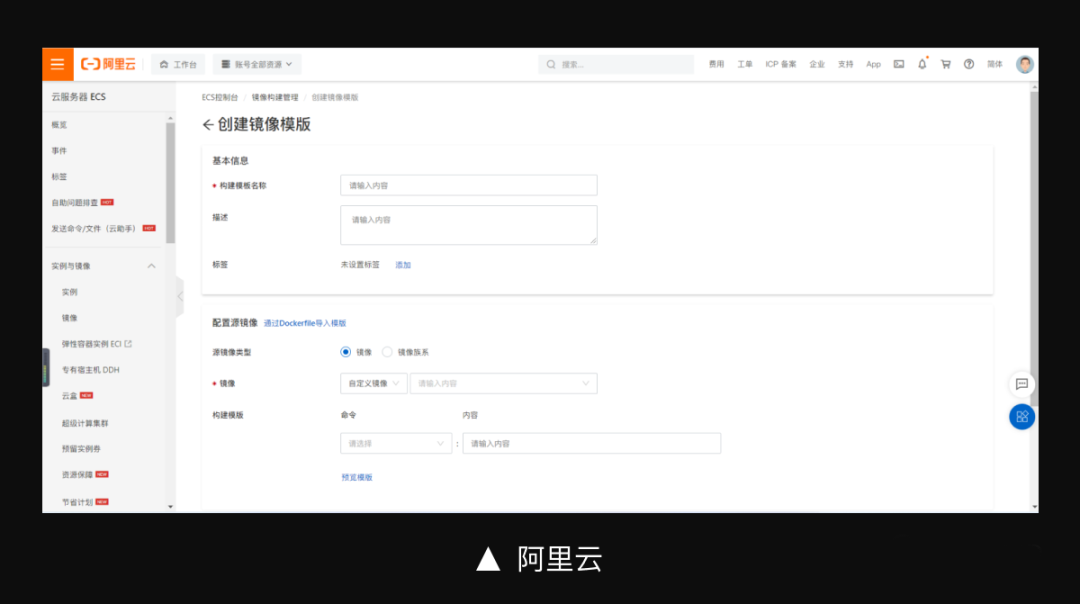Click the 阿里云 logo
Image resolution: width=1080 pixels, height=604 pixels.
[x=108, y=64]
